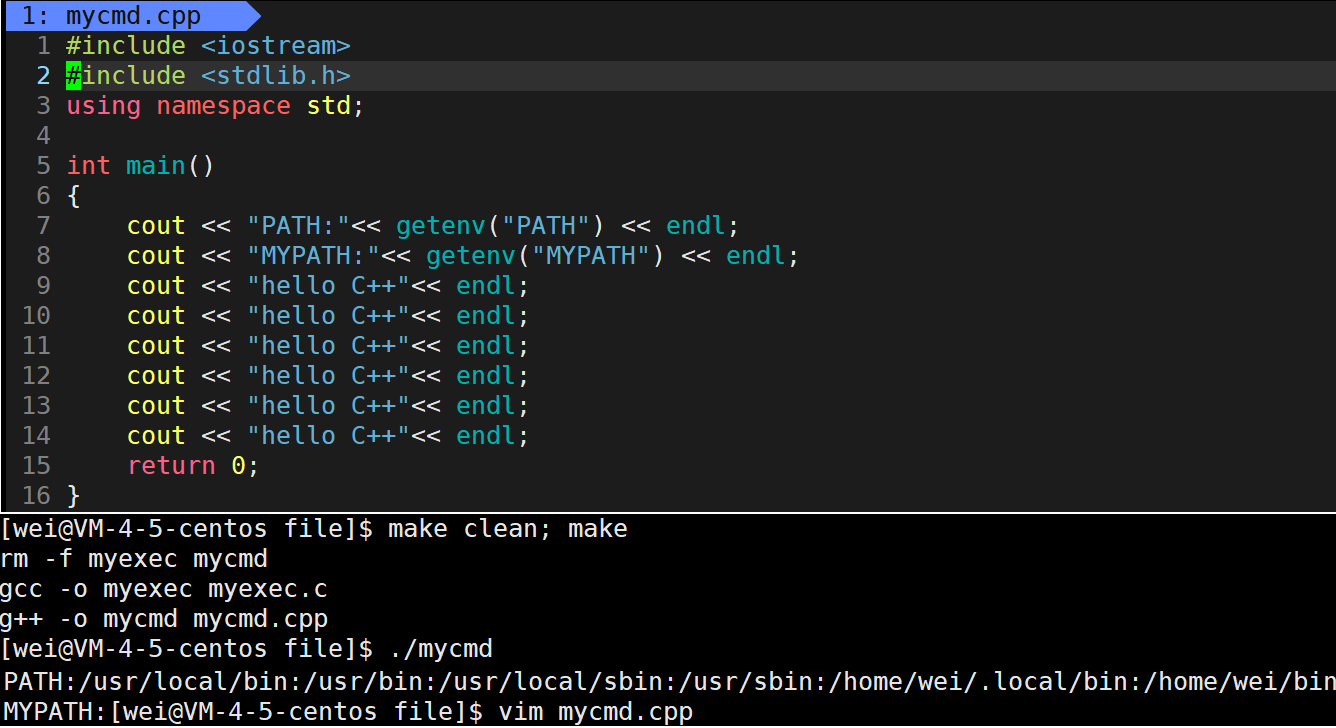Click 'g++ -o mycmd mycmd.cpp' output line
The height and width of the screenshot is (728, 1336).
pyautogui.click(x=164, y=619)
